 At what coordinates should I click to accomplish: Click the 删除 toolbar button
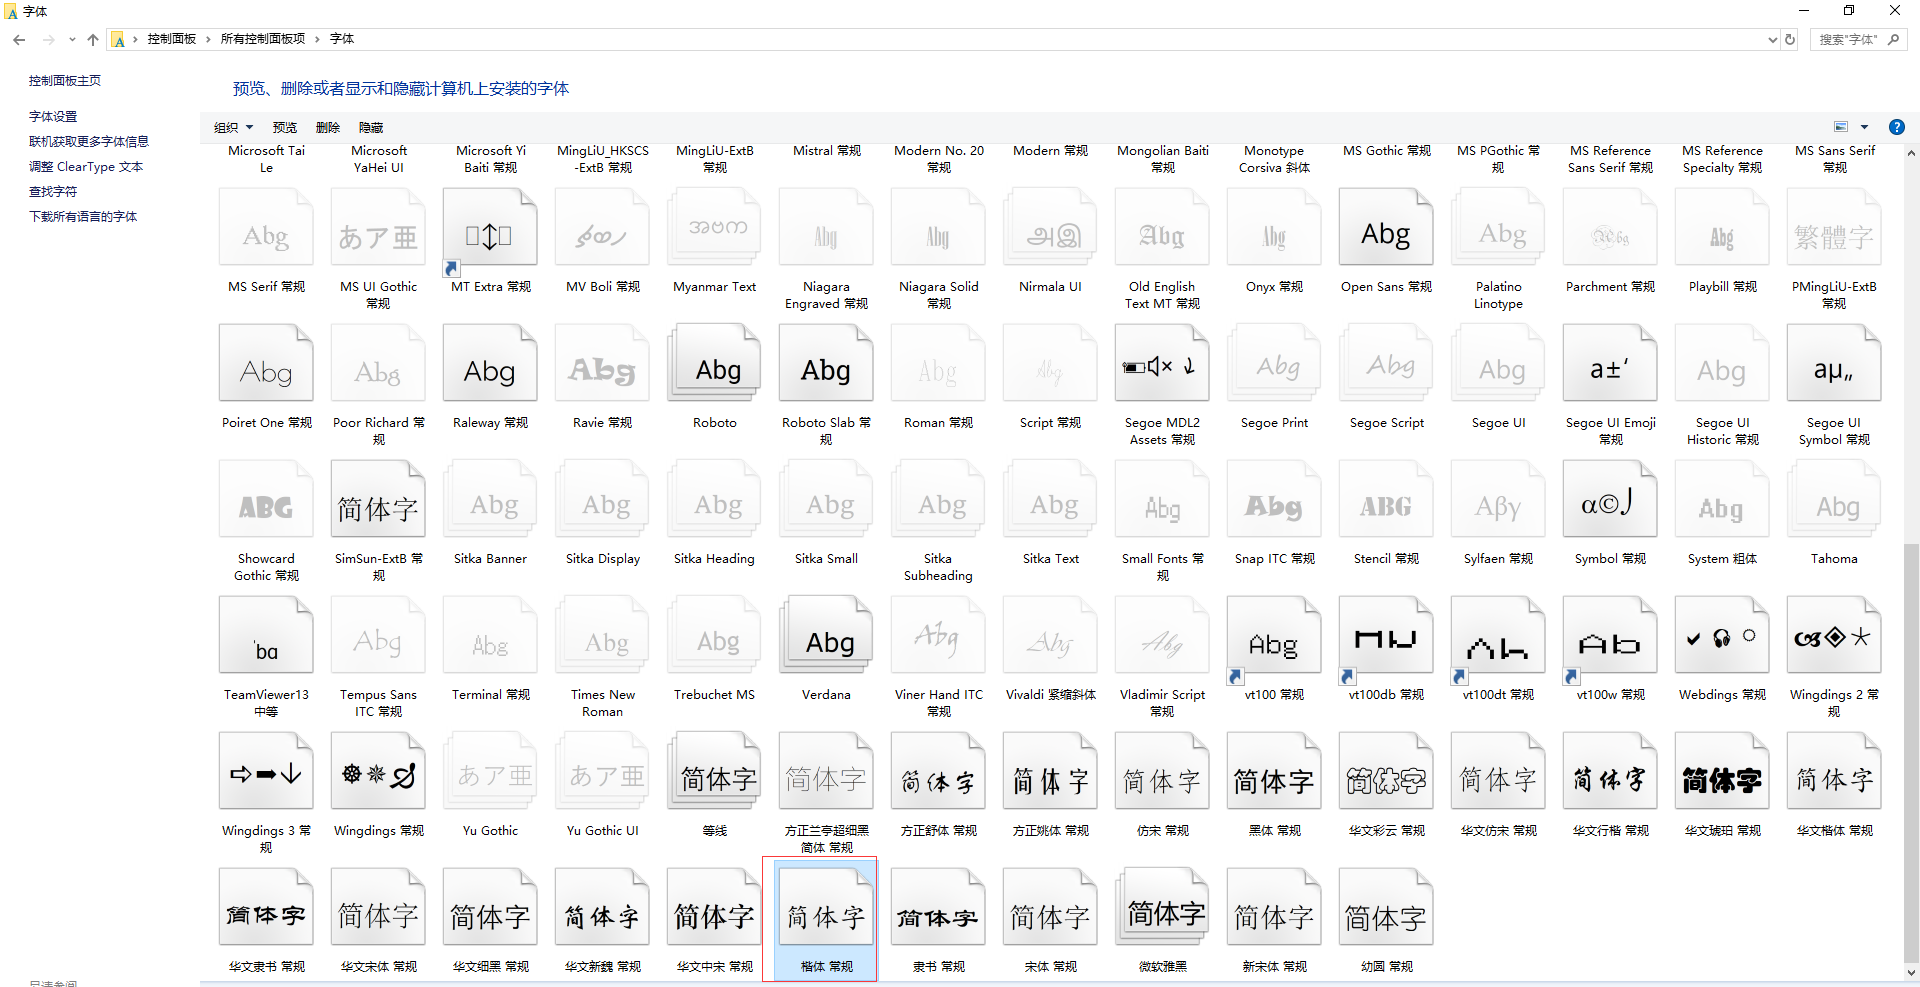[x=328, y=127]
